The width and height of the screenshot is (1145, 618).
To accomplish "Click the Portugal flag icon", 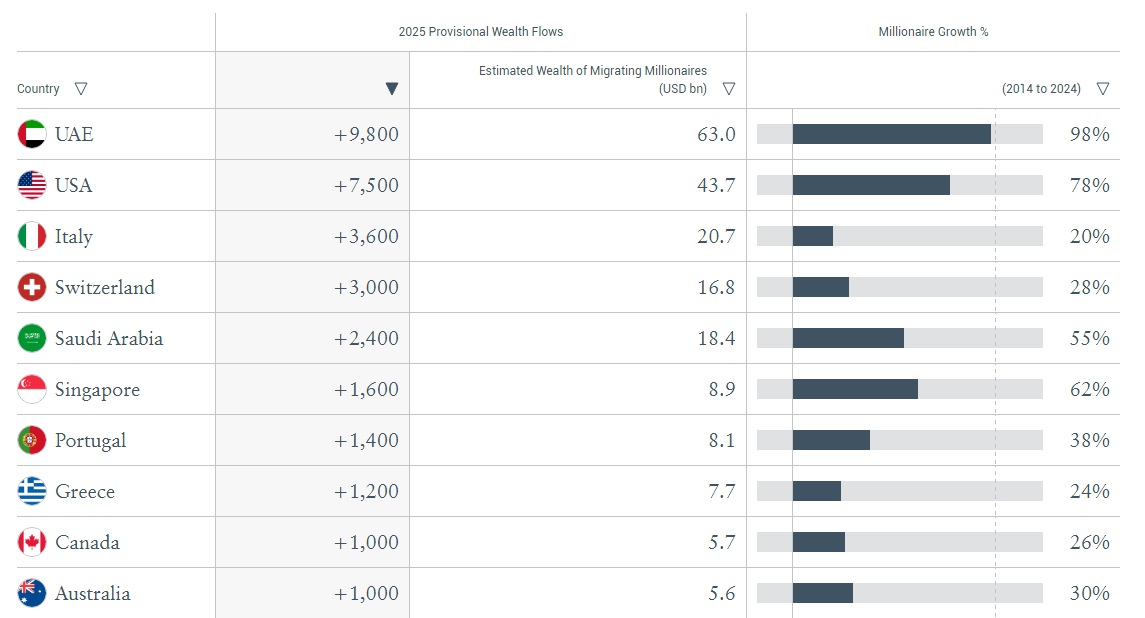I will 32,440.
